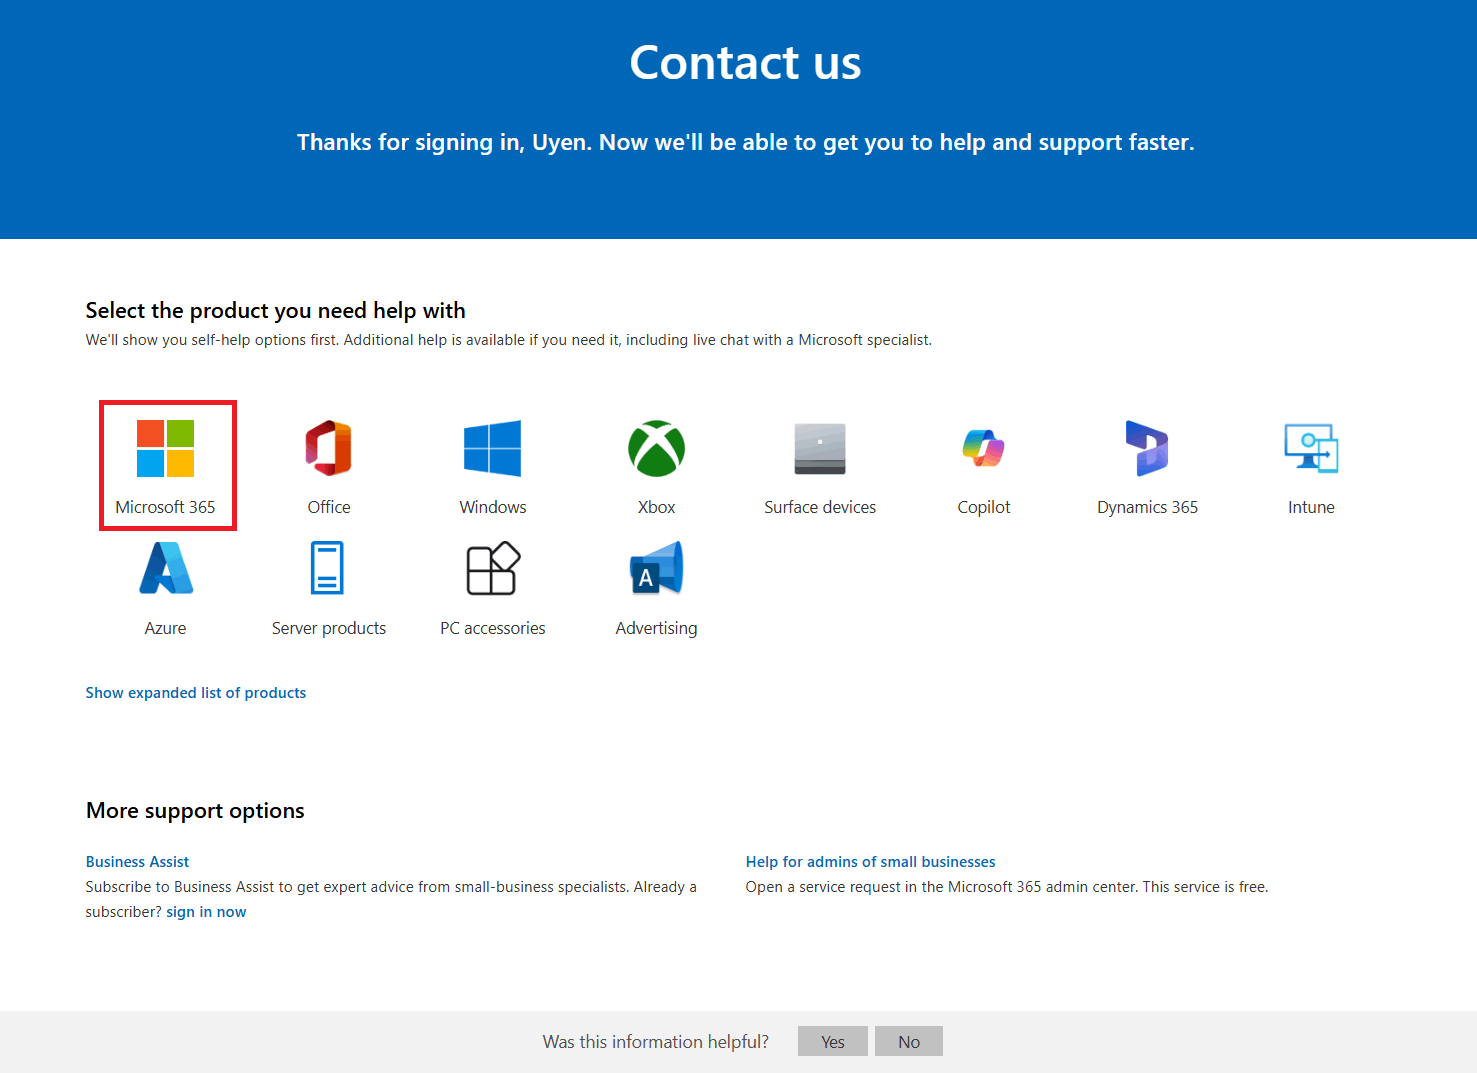
Task: Select the Dynamics 365 icon
Action: (x=1147, y=448)
